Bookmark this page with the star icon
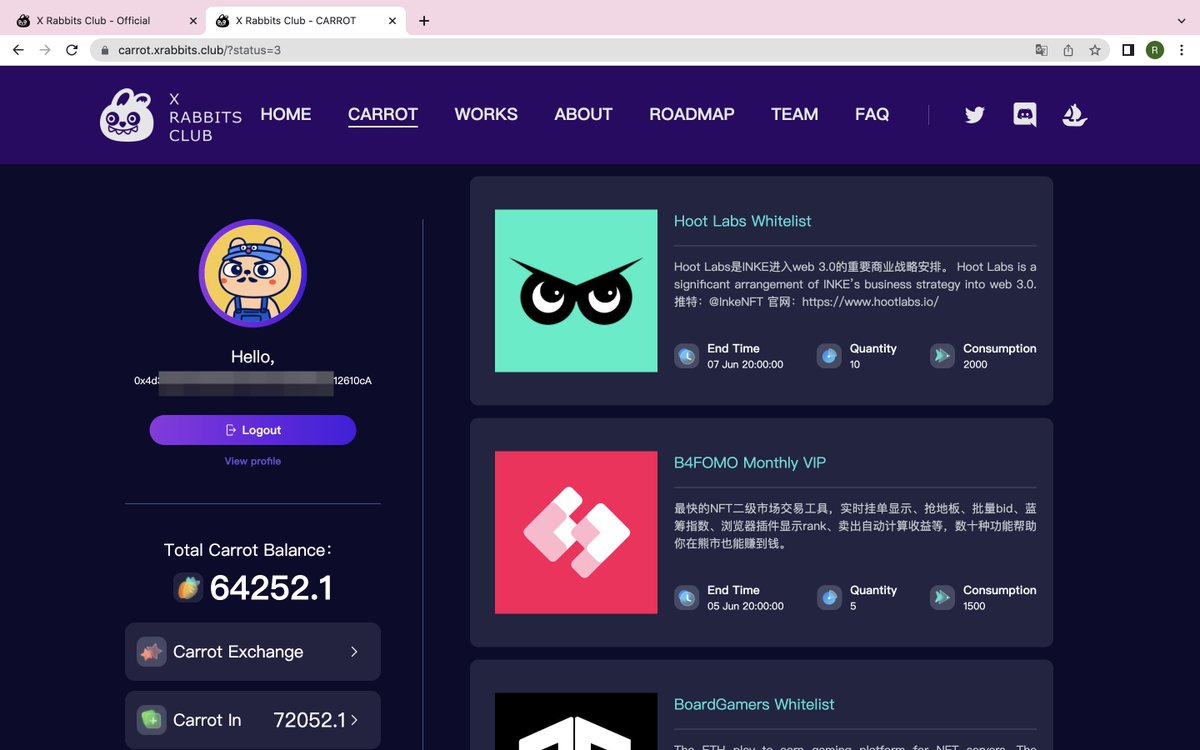Viewport: 1200px width, 750px height. coord(1095,50)
